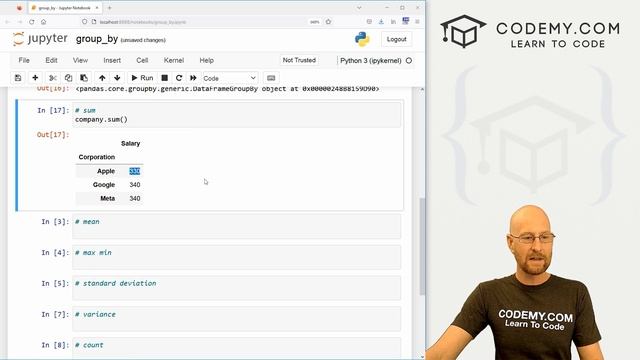Go back in the browser

point(8,22)
